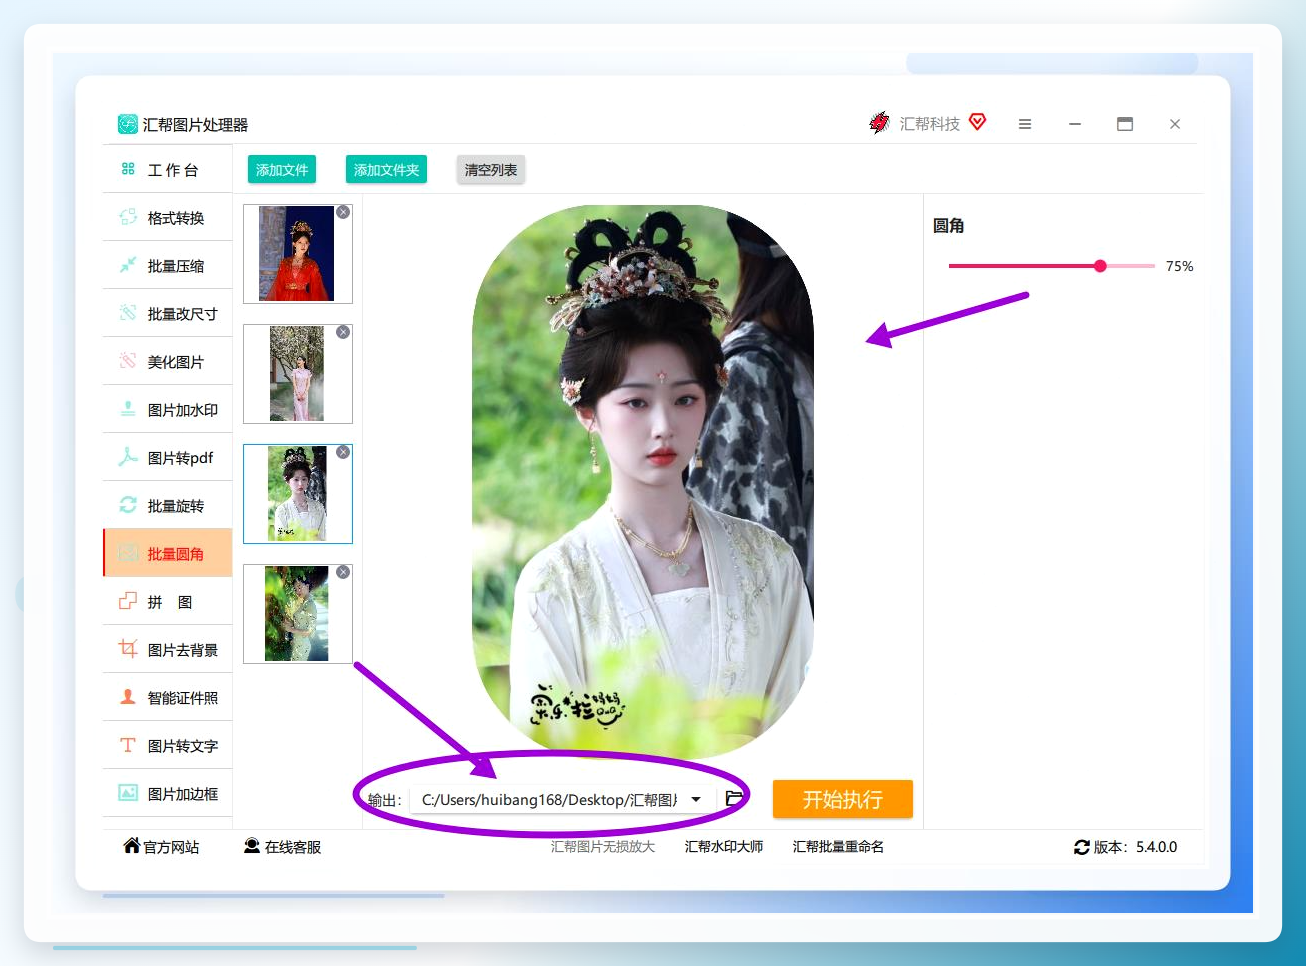
Task: Remove the red dress thumbnail
Action: [343, 212]
